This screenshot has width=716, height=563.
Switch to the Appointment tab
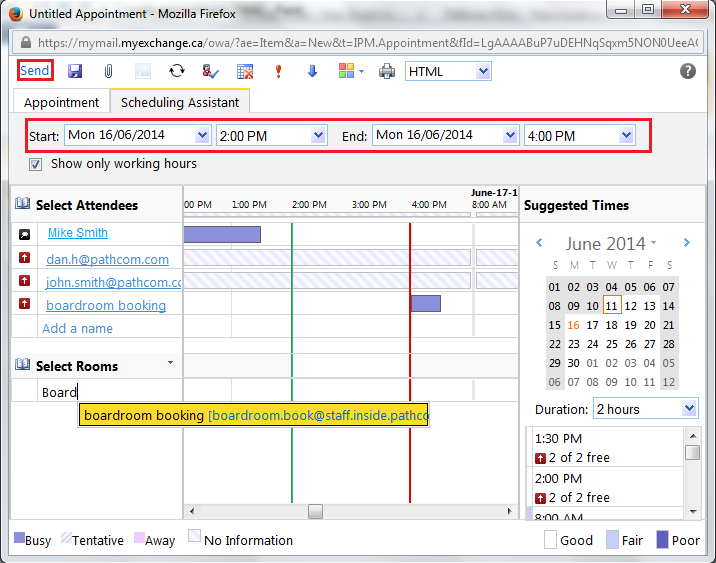pyautogui.click(x=61, y=102)
